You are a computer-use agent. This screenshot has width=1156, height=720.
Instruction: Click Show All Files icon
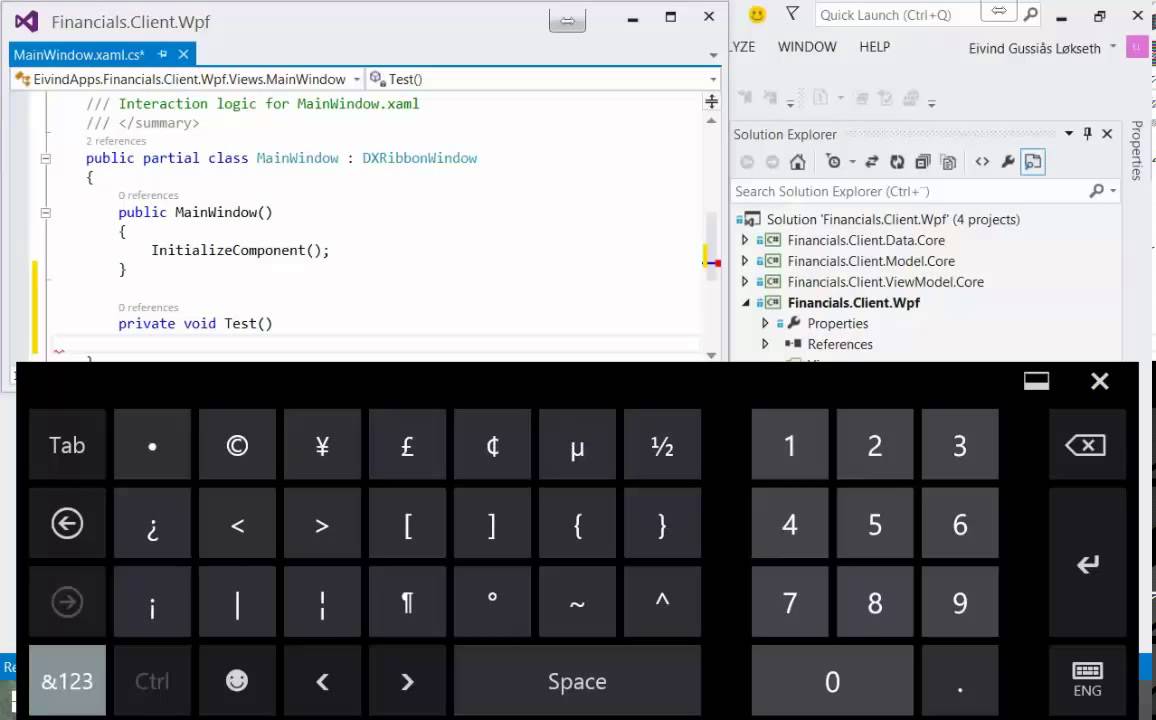[949, 162]
